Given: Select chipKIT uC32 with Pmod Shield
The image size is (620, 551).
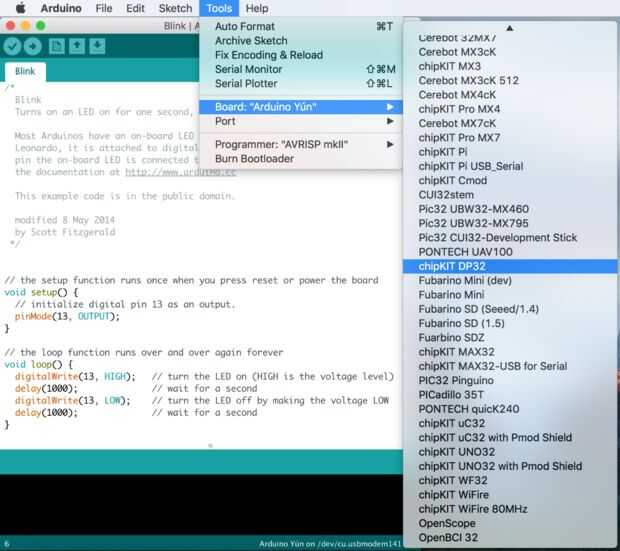Looking at the screenshot, I should click(510, 437).
